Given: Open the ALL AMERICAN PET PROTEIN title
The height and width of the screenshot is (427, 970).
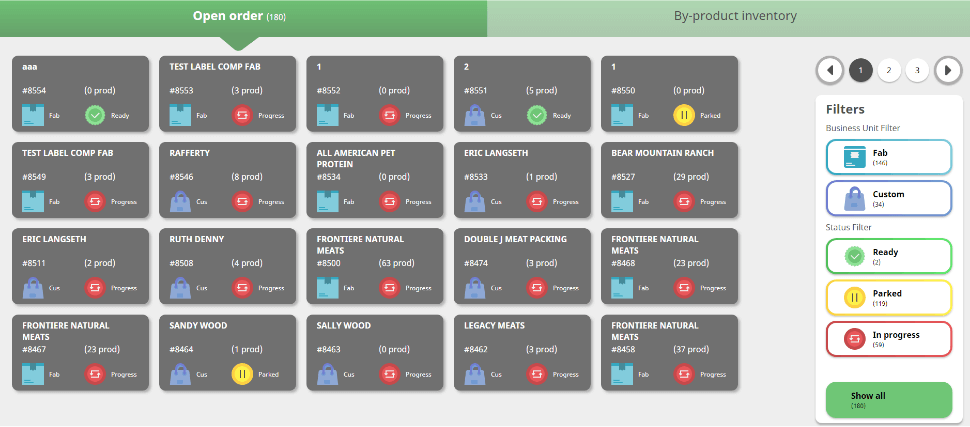Looking at the screenshot, I should [x=356, y=158].
